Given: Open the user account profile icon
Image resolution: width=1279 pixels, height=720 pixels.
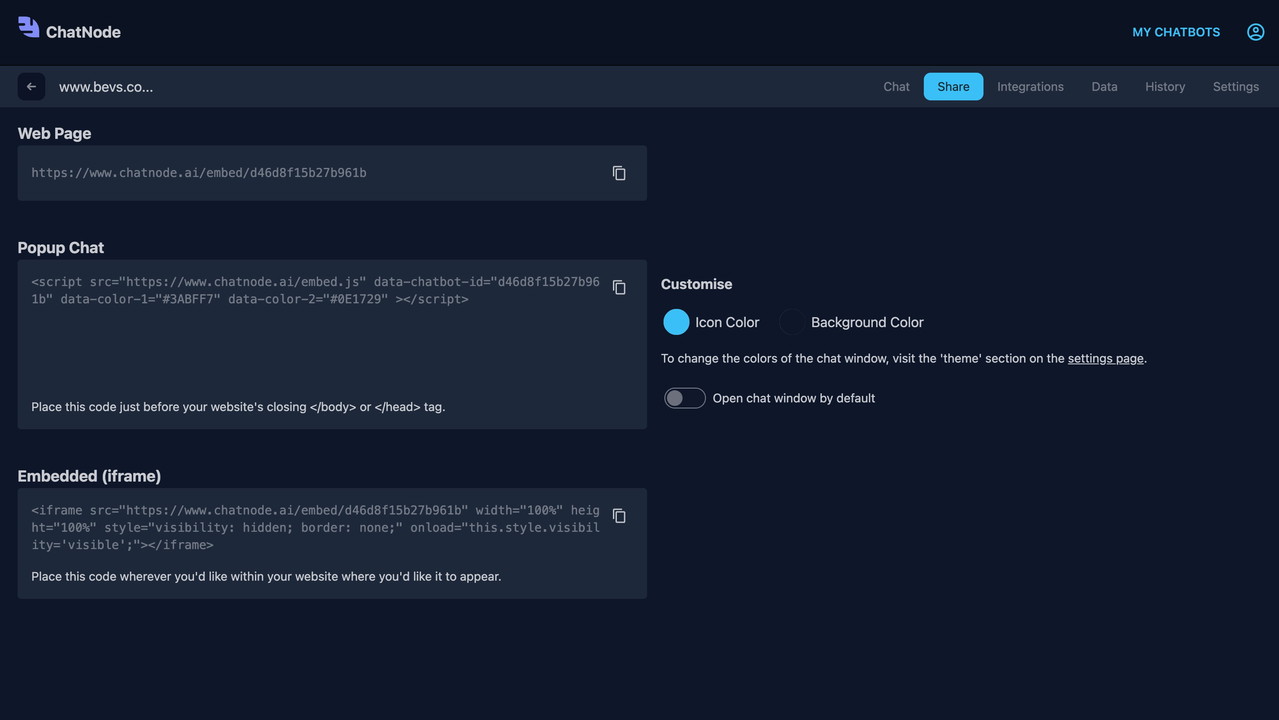Looking at the screenshot, I should 1255,32.
